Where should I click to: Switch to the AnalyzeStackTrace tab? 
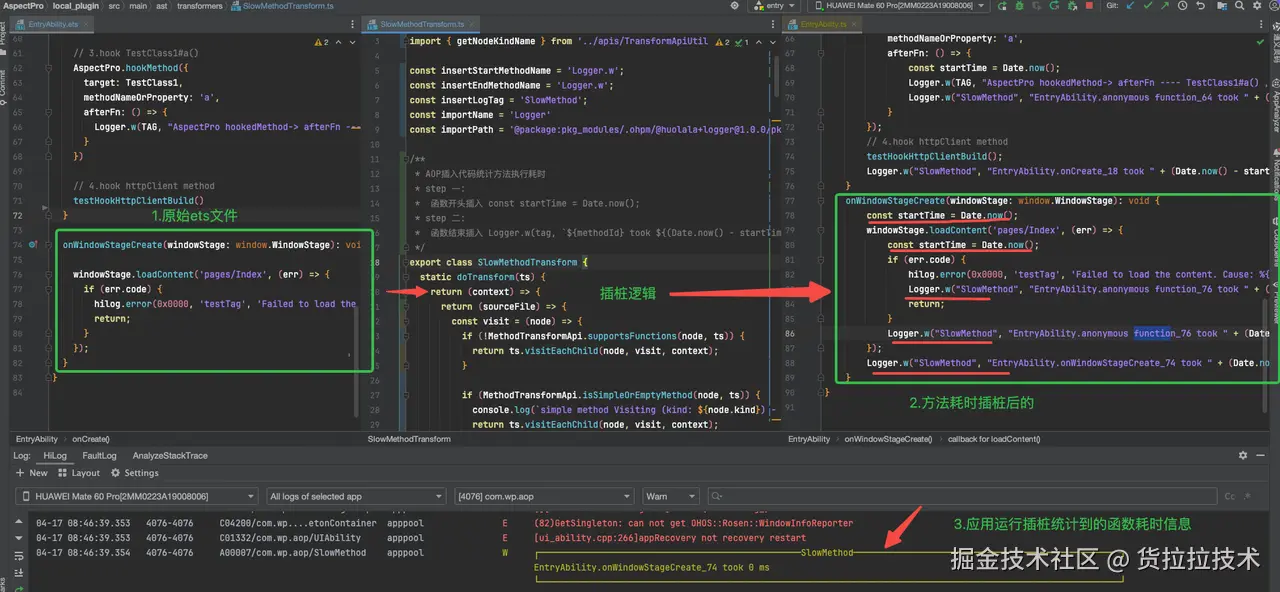coord(170,456)
